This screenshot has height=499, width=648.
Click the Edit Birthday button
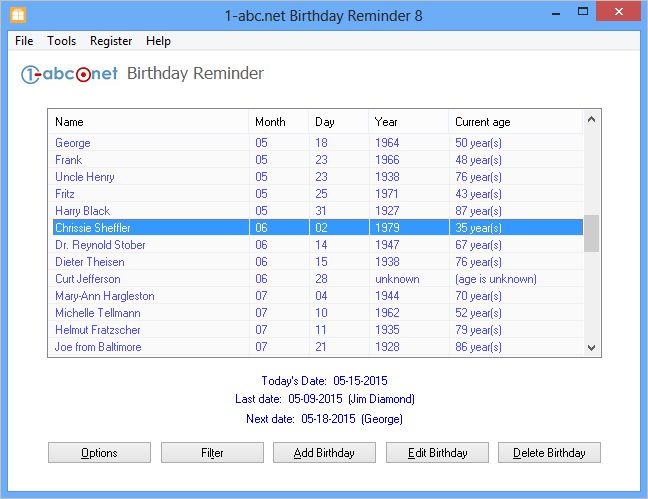[437, 453]
